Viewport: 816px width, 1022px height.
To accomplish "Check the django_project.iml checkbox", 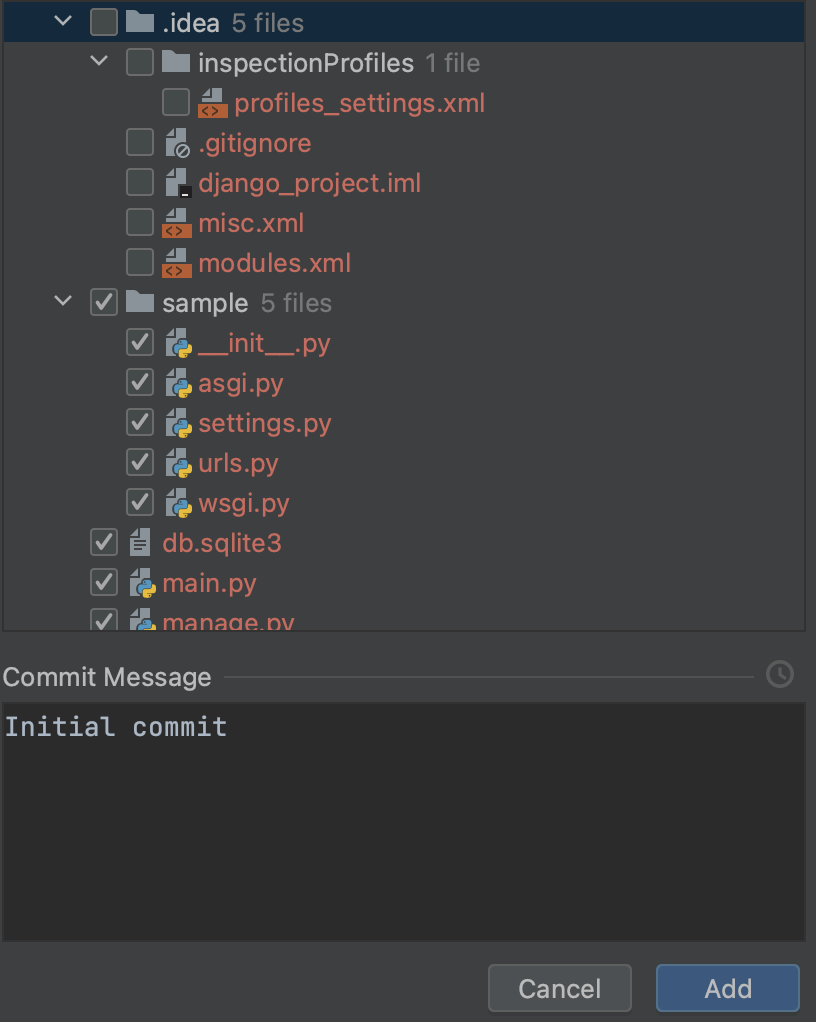I will tap(139, 182).
